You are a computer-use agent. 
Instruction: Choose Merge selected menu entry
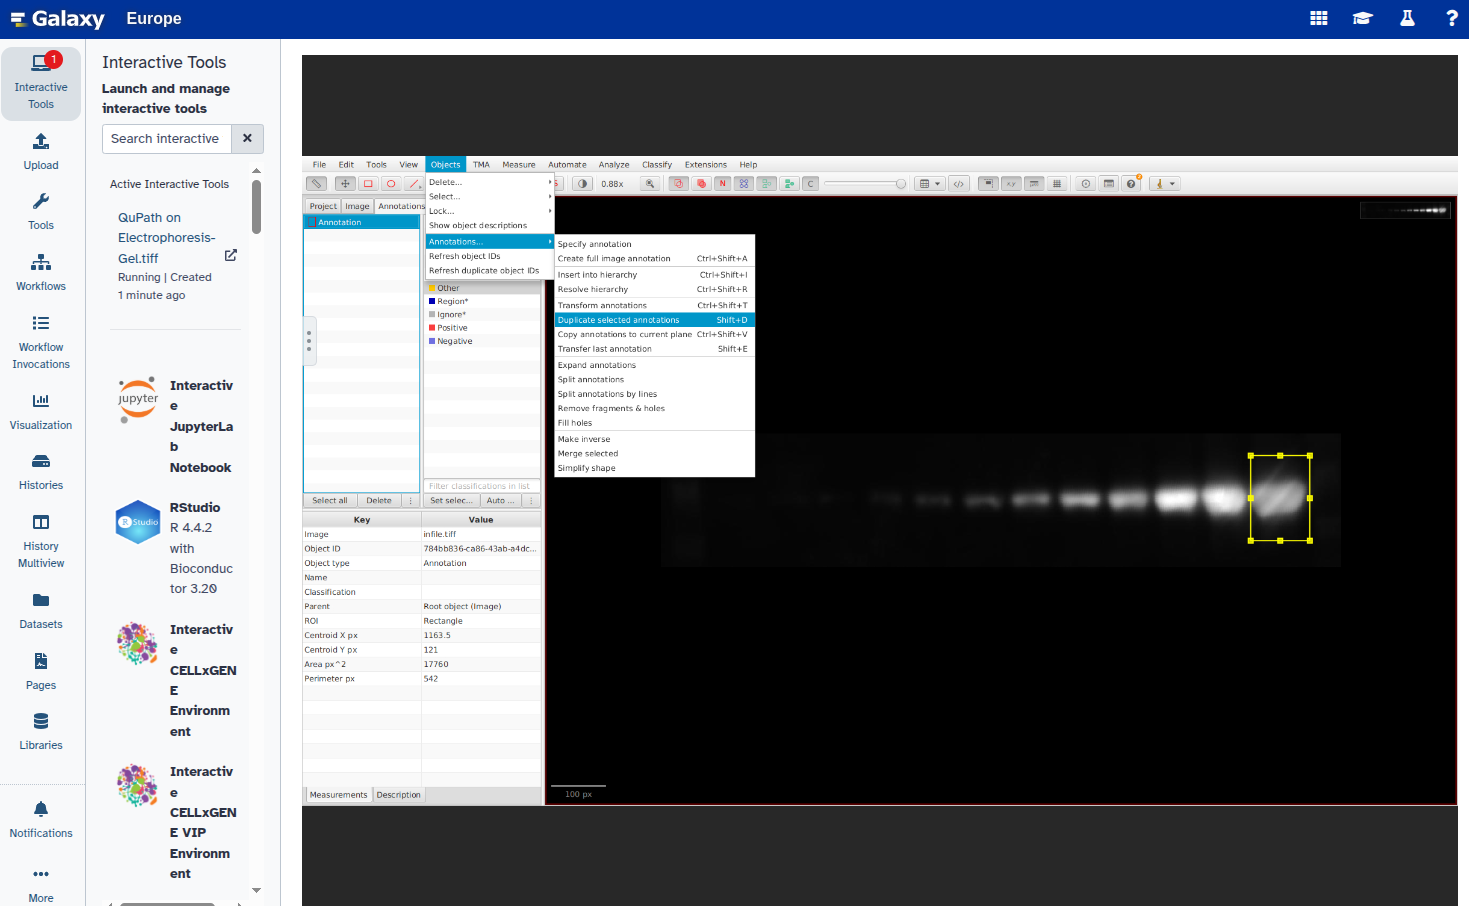[x=654, y=453]
